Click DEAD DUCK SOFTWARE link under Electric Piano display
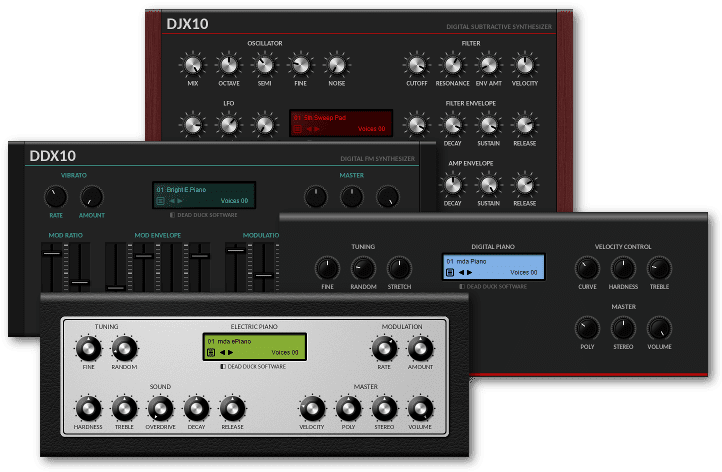Image resolution: width=722 pixels, height=472 pixels. 253,367
